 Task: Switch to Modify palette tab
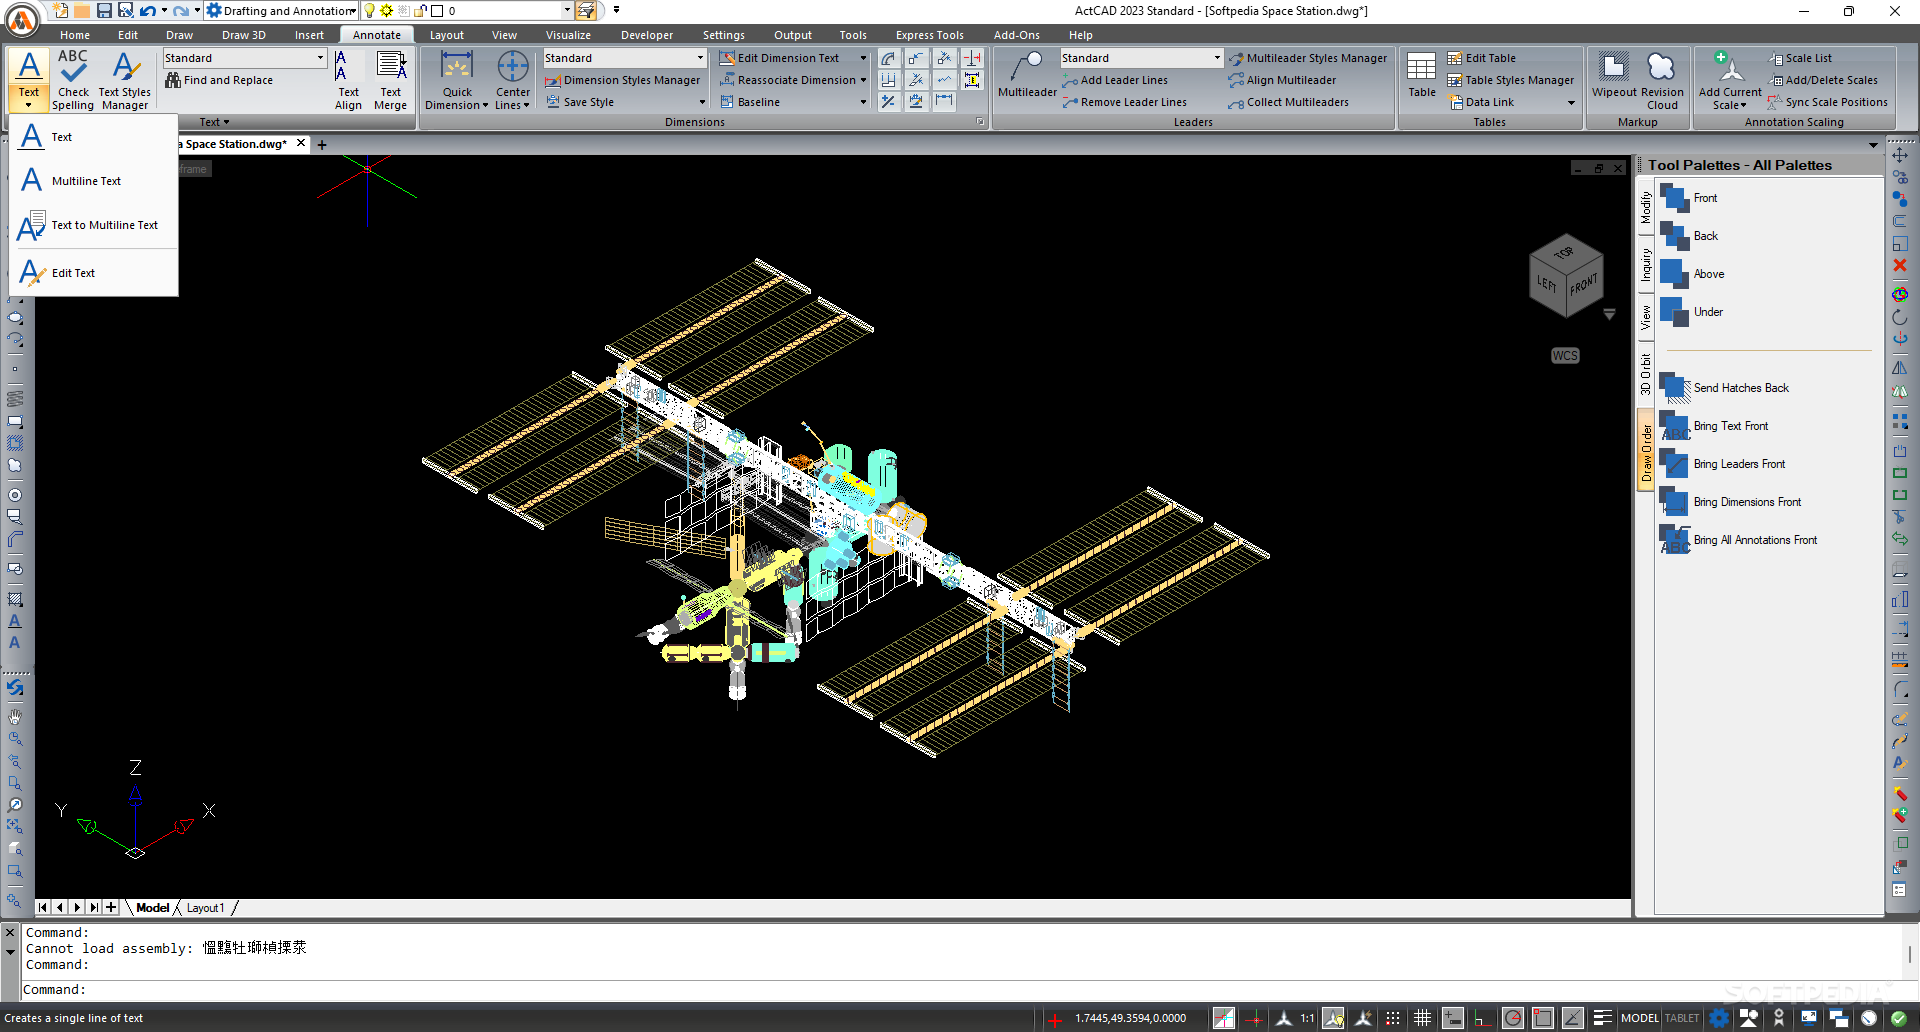point(1645,207)
